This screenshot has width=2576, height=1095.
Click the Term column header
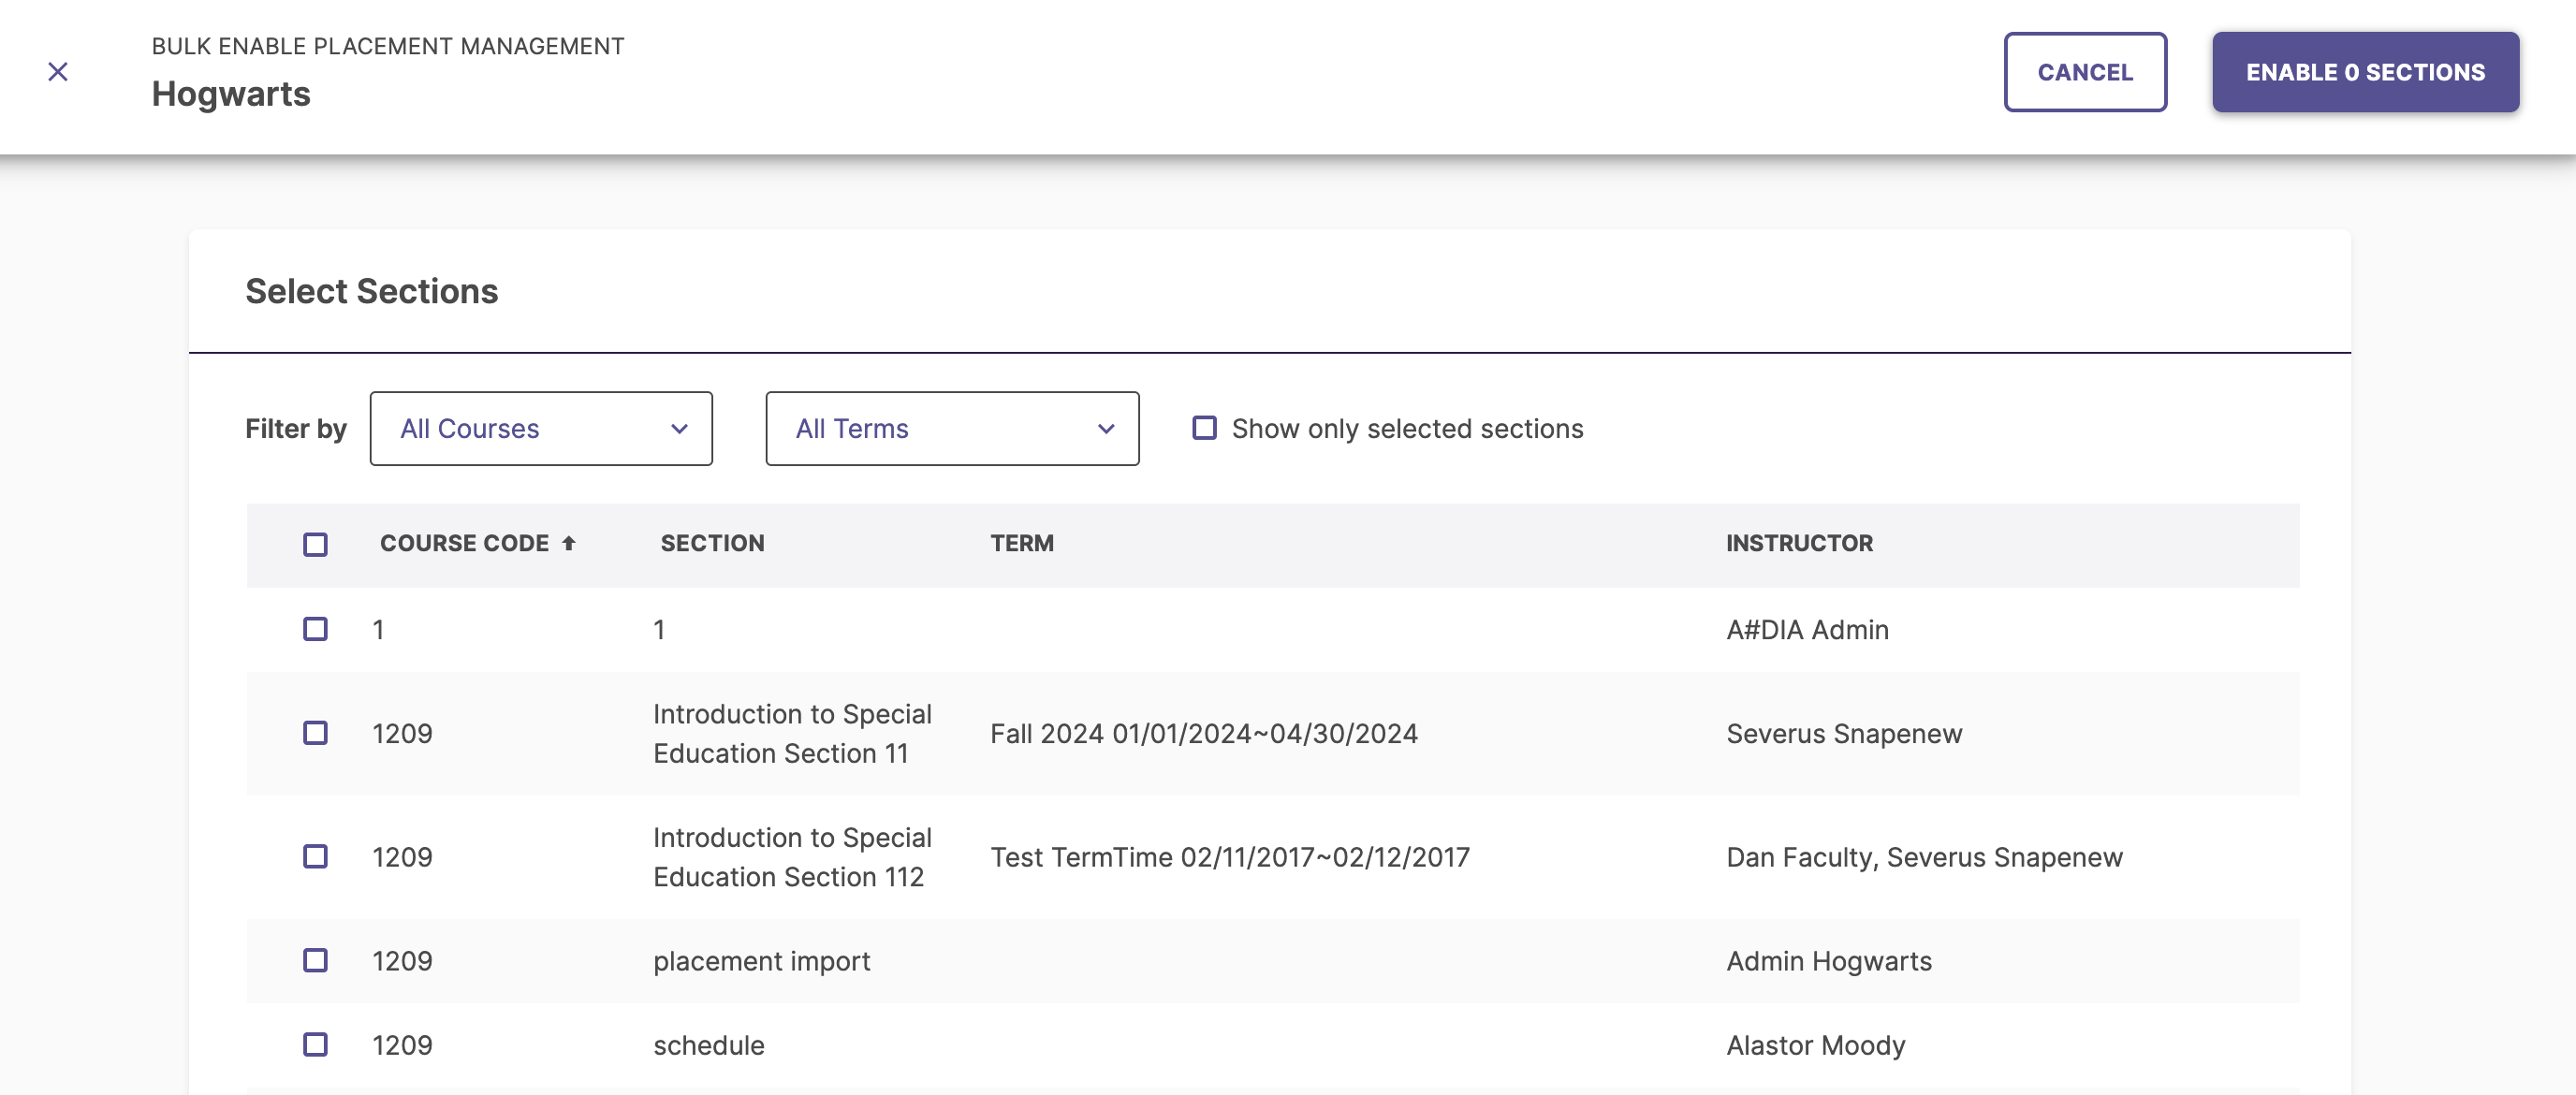pos(1022,543)
